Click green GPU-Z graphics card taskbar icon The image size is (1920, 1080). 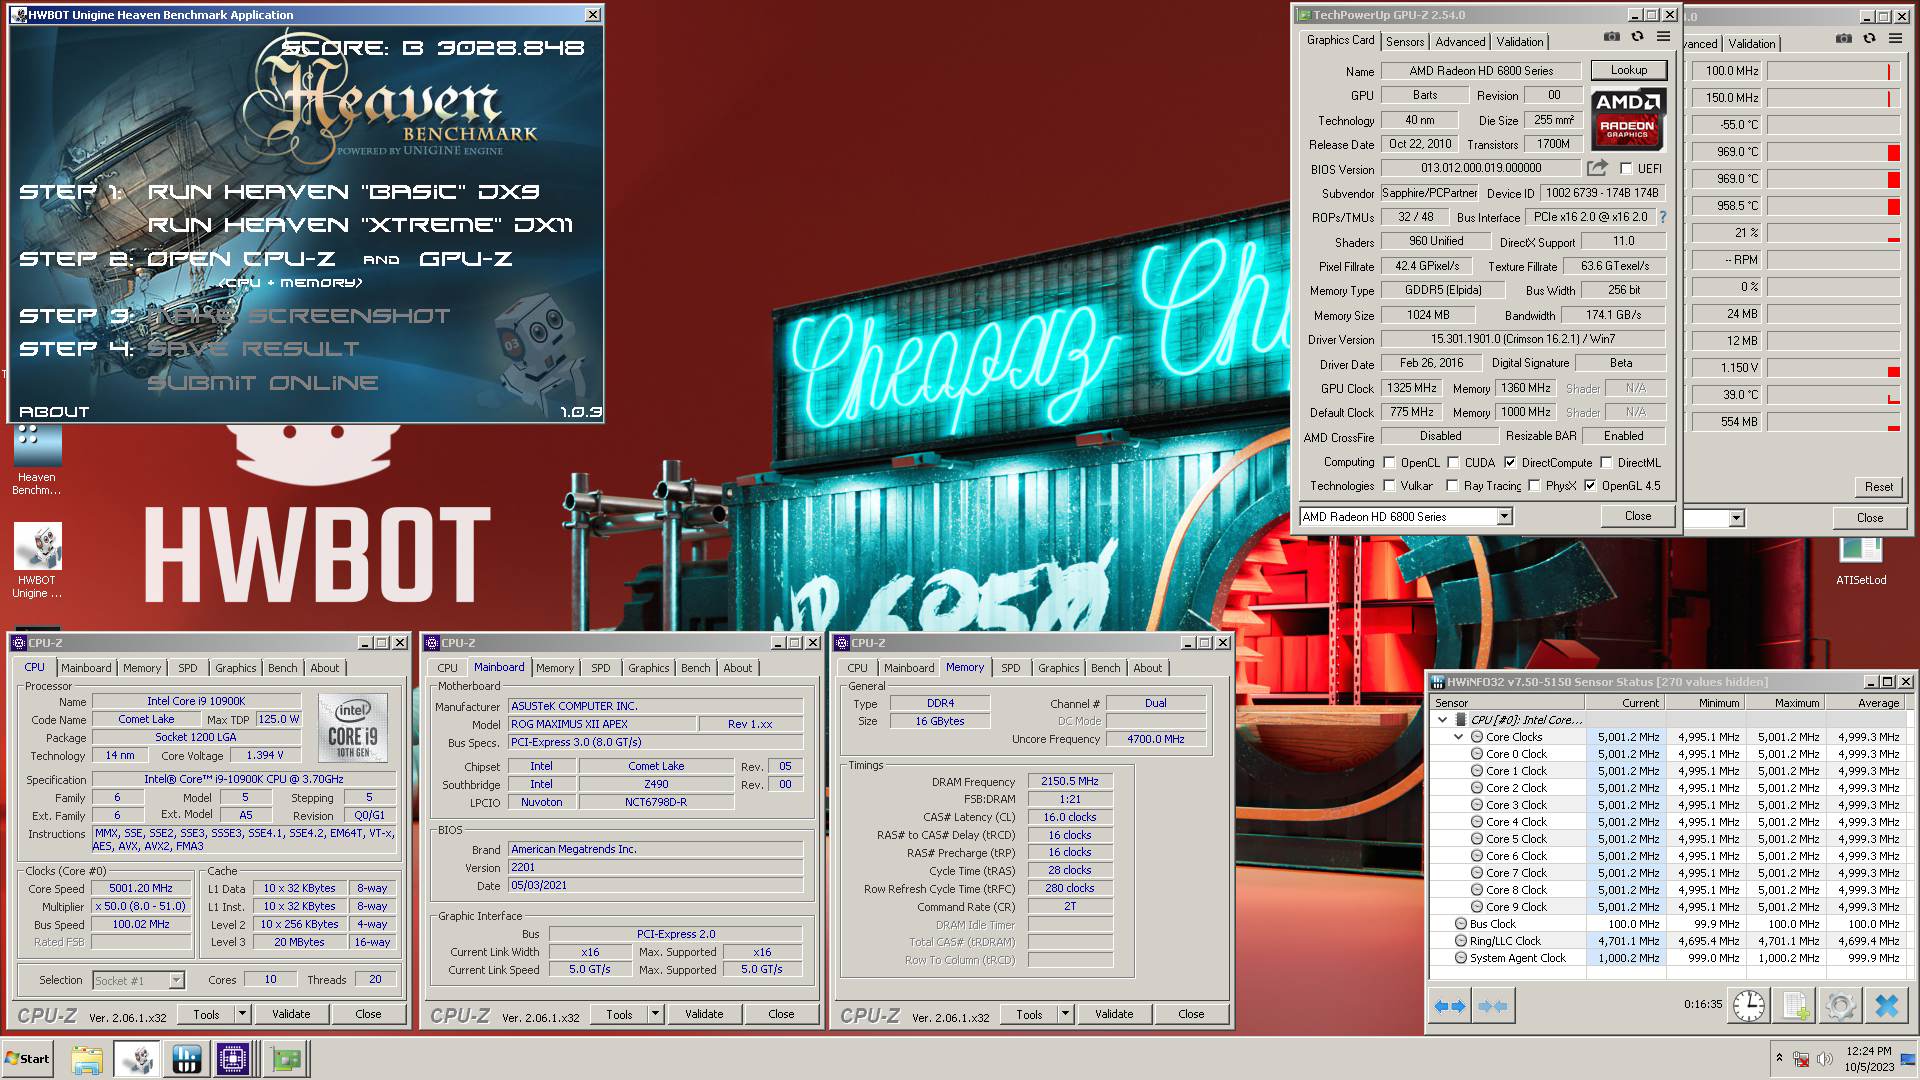[x=285, y=1059]
